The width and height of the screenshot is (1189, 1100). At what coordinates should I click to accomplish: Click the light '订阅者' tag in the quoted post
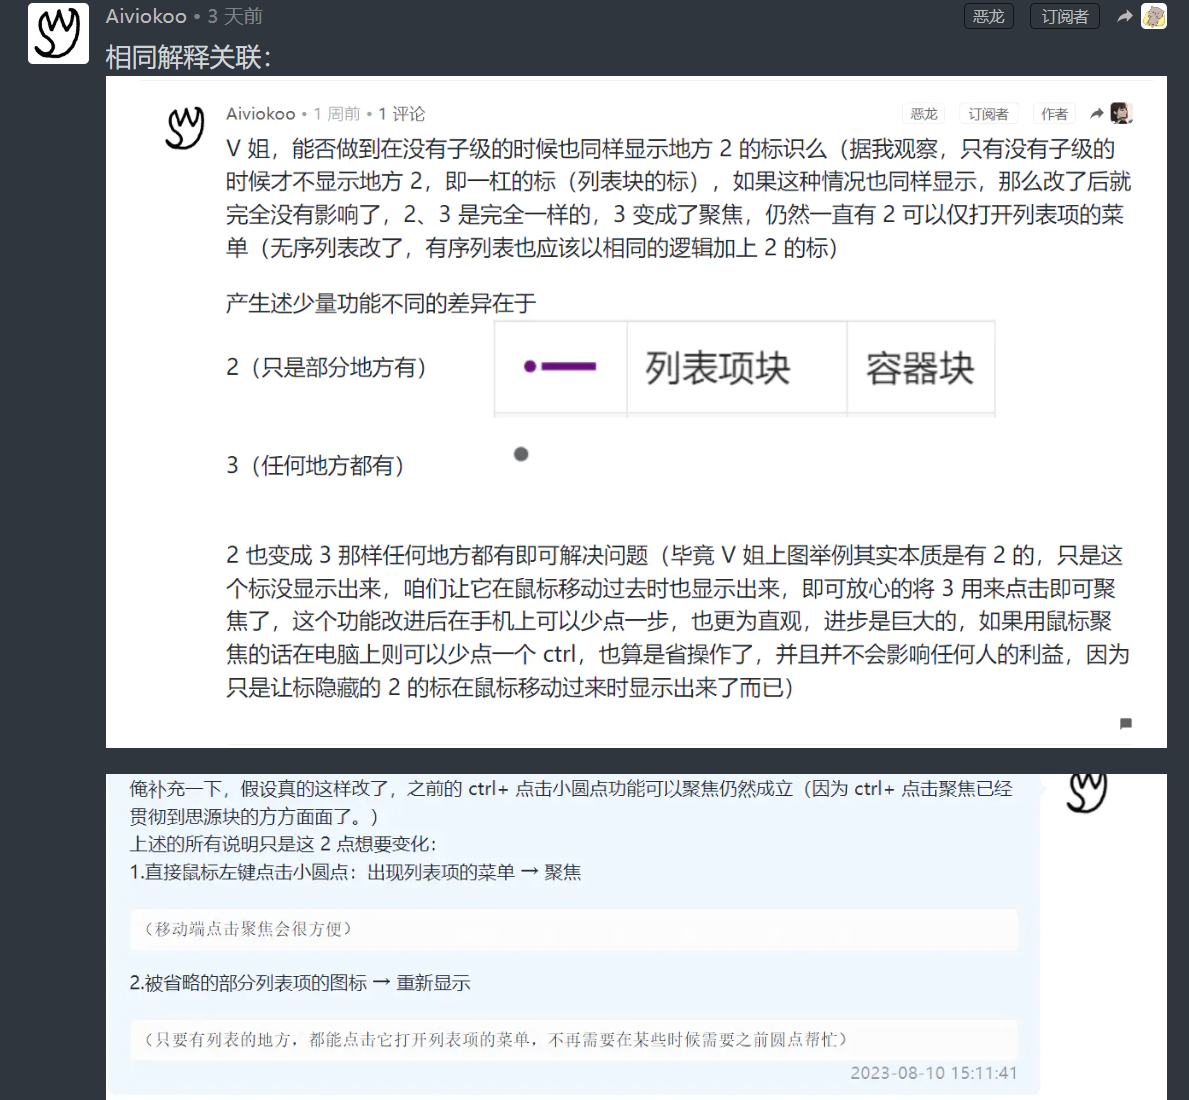point(988,114)
